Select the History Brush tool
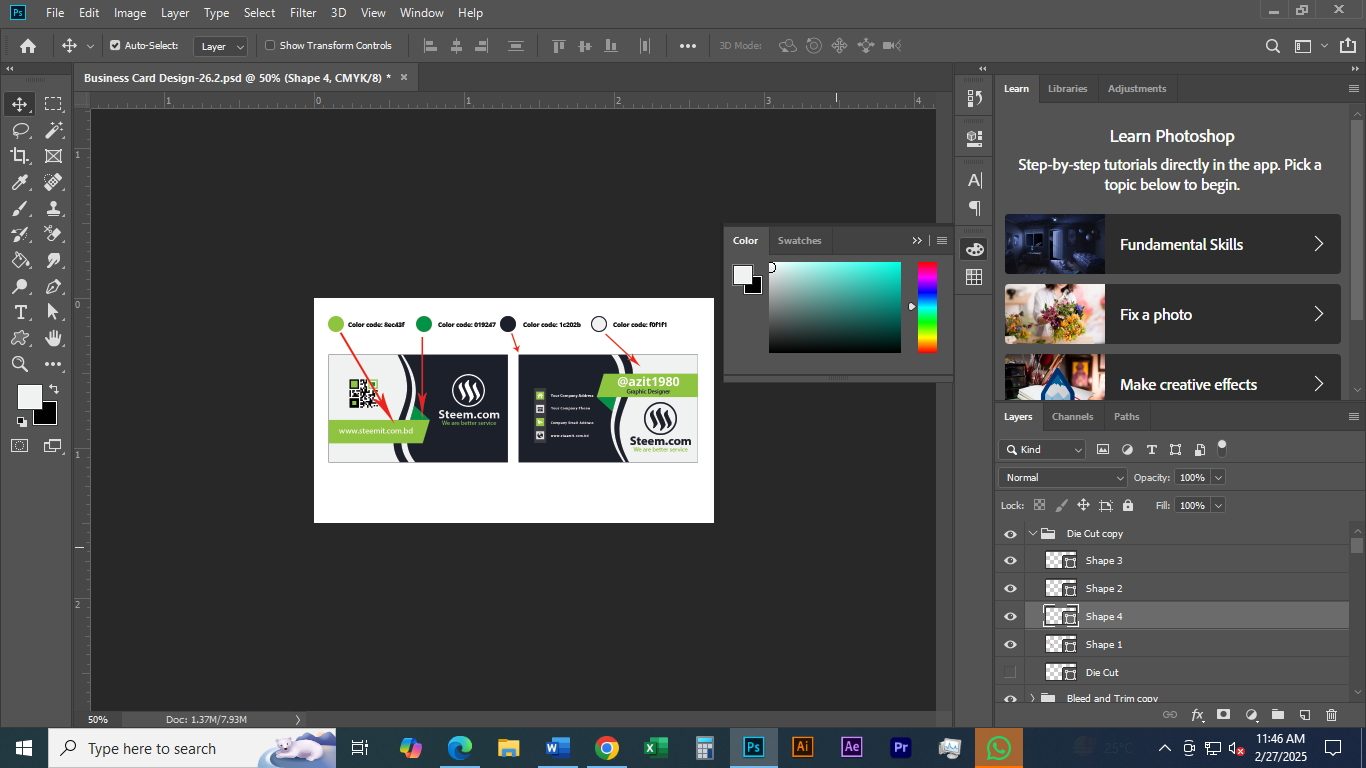Viewport: 1366px width, 768px height. [x=20, y=234]
